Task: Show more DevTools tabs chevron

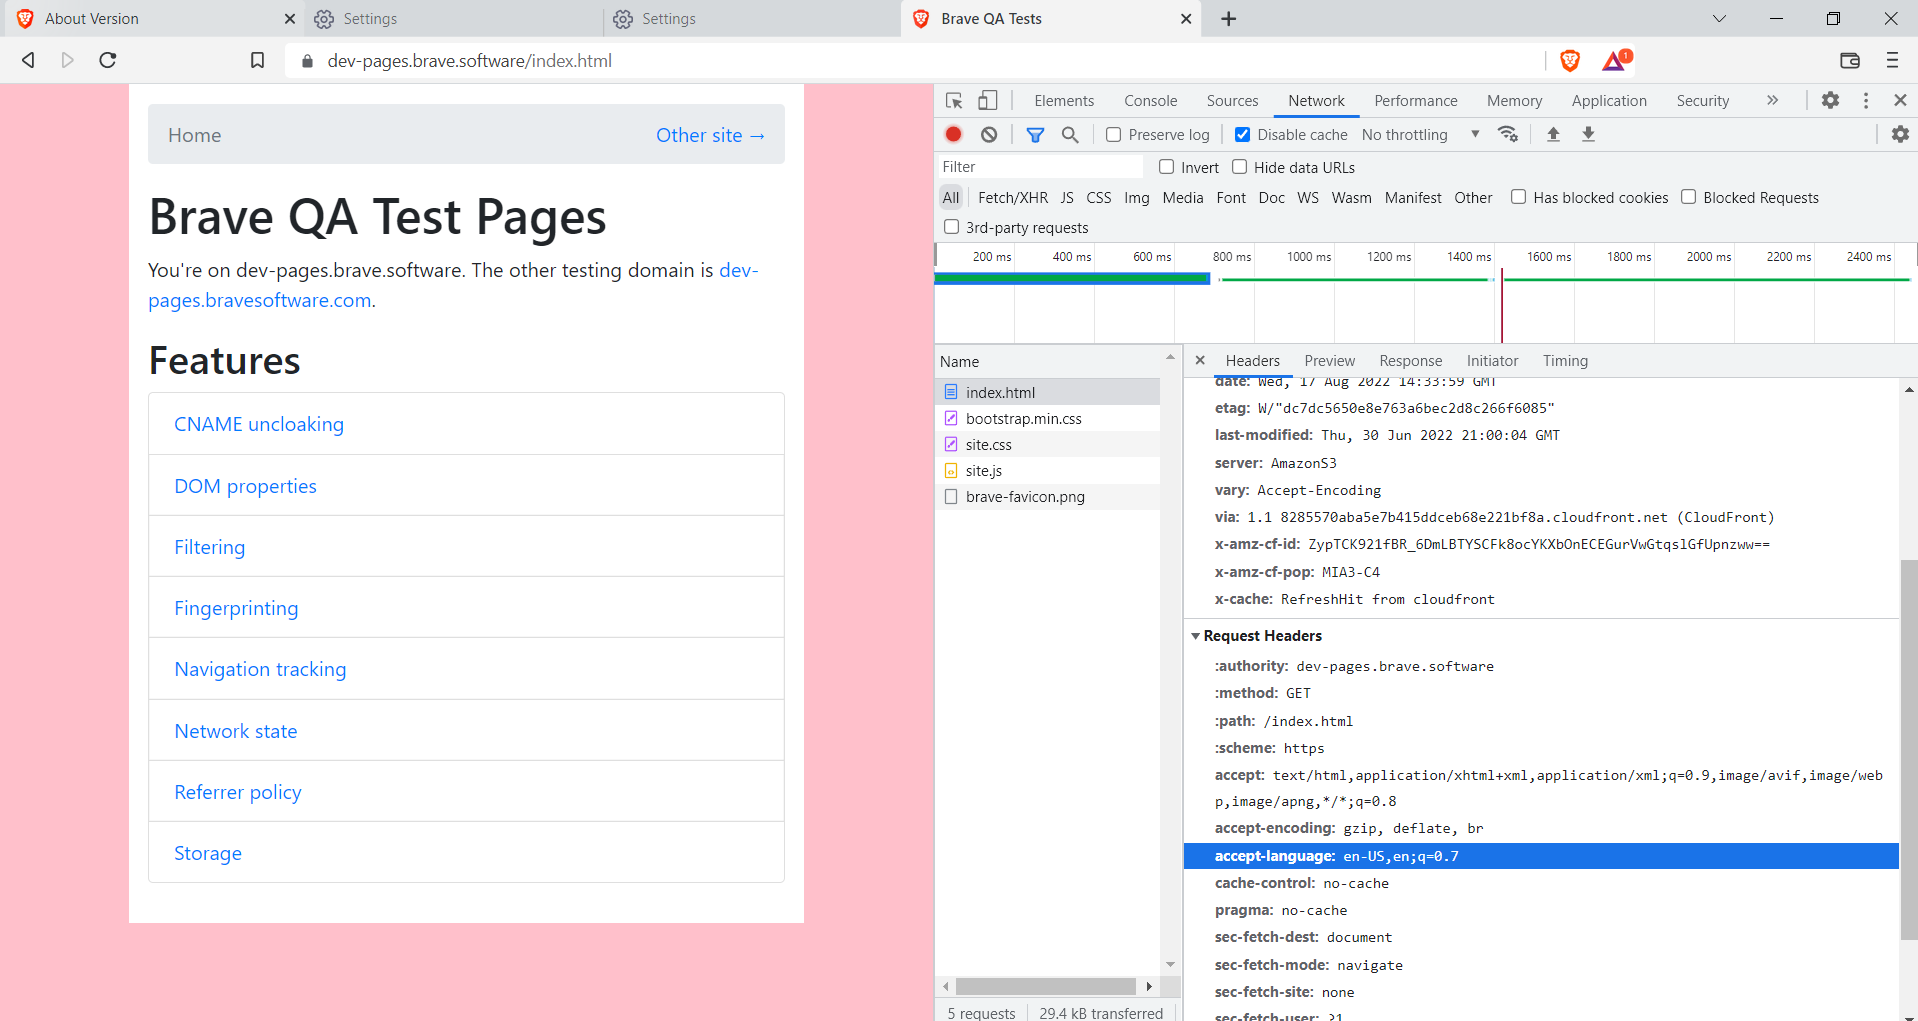Action: click(x=1772, y=100)
